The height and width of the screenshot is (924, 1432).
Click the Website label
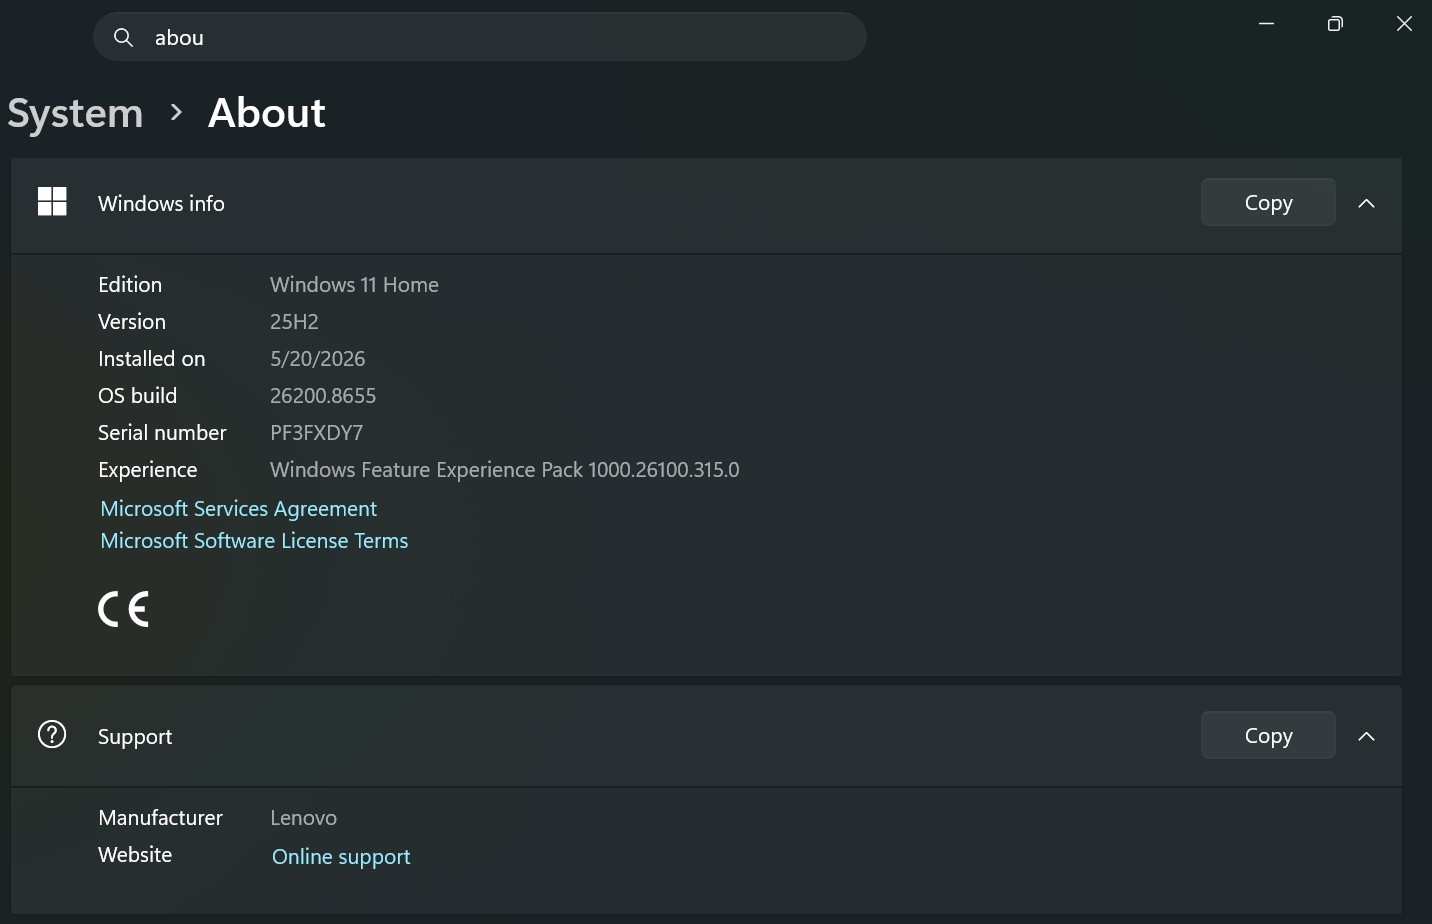135,855
